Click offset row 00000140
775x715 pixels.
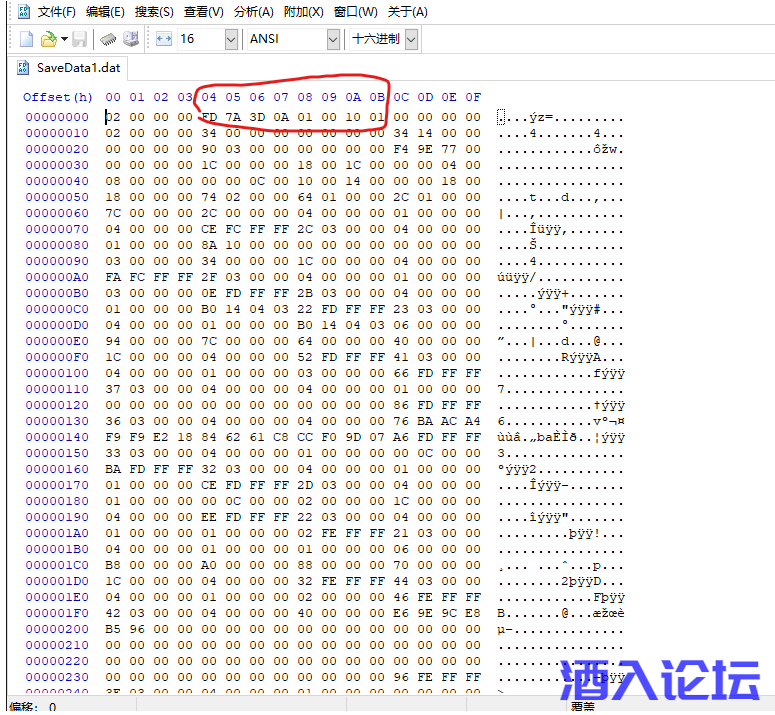tap(57, 437)
